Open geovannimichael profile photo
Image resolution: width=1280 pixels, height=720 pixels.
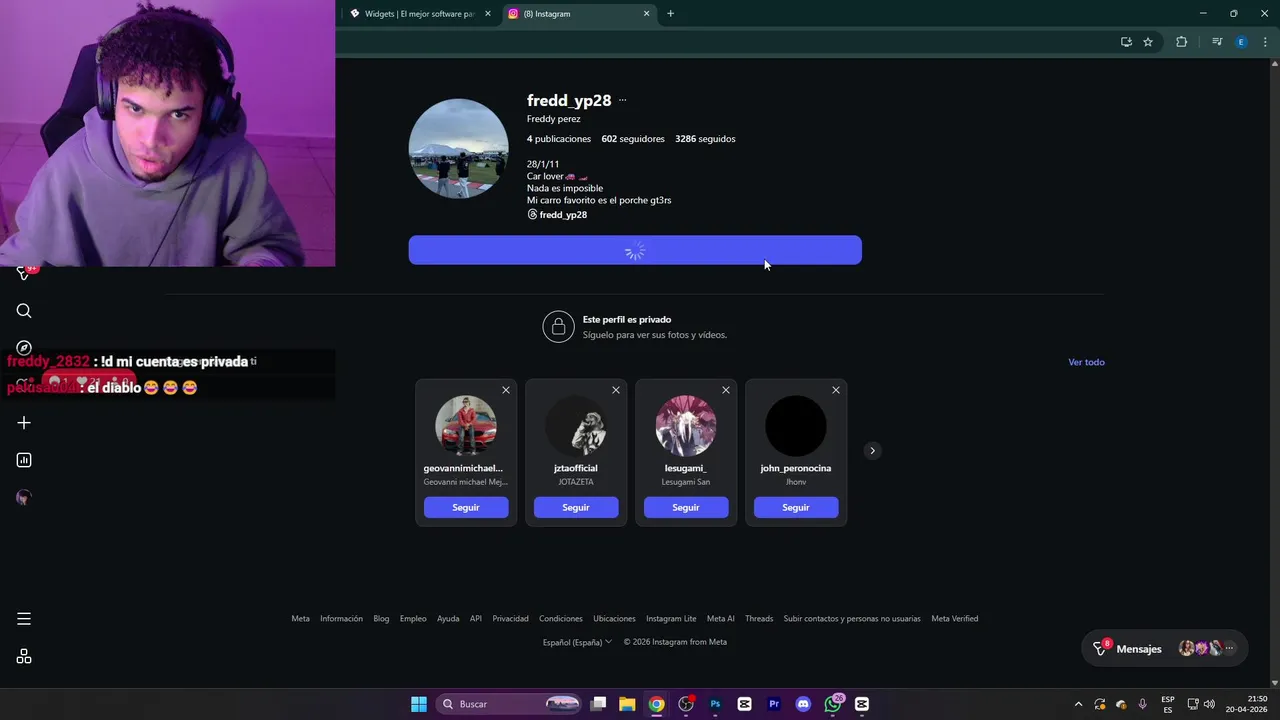click(466, 426)
